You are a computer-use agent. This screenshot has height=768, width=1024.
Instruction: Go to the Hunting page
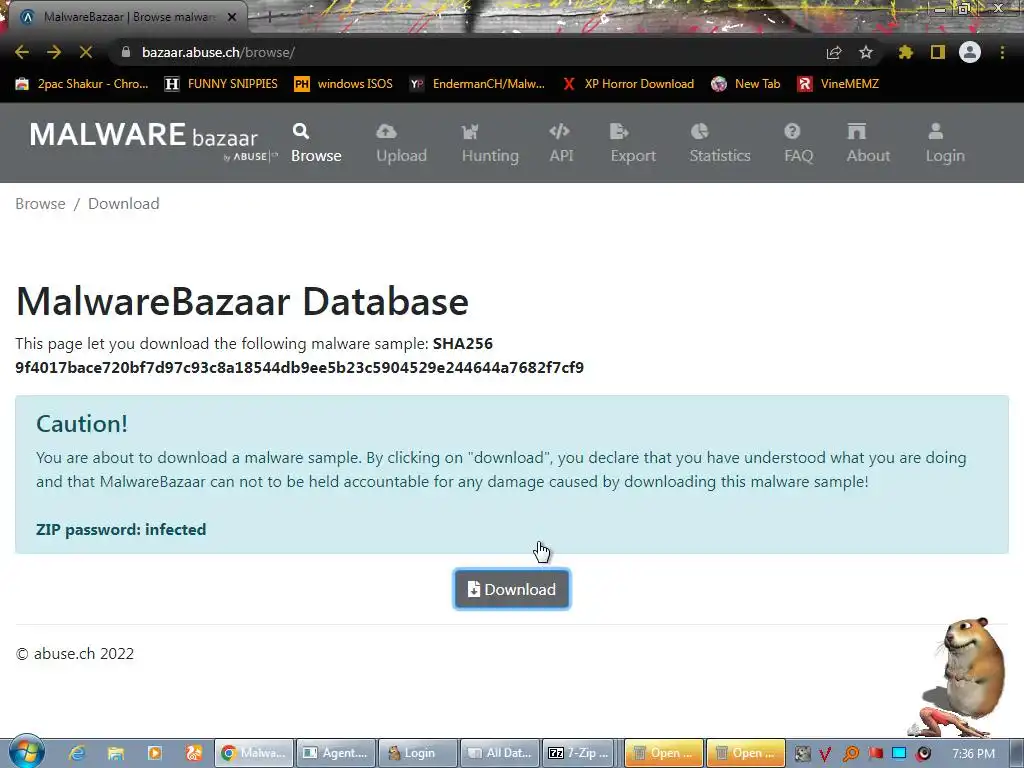pos(490,143)
